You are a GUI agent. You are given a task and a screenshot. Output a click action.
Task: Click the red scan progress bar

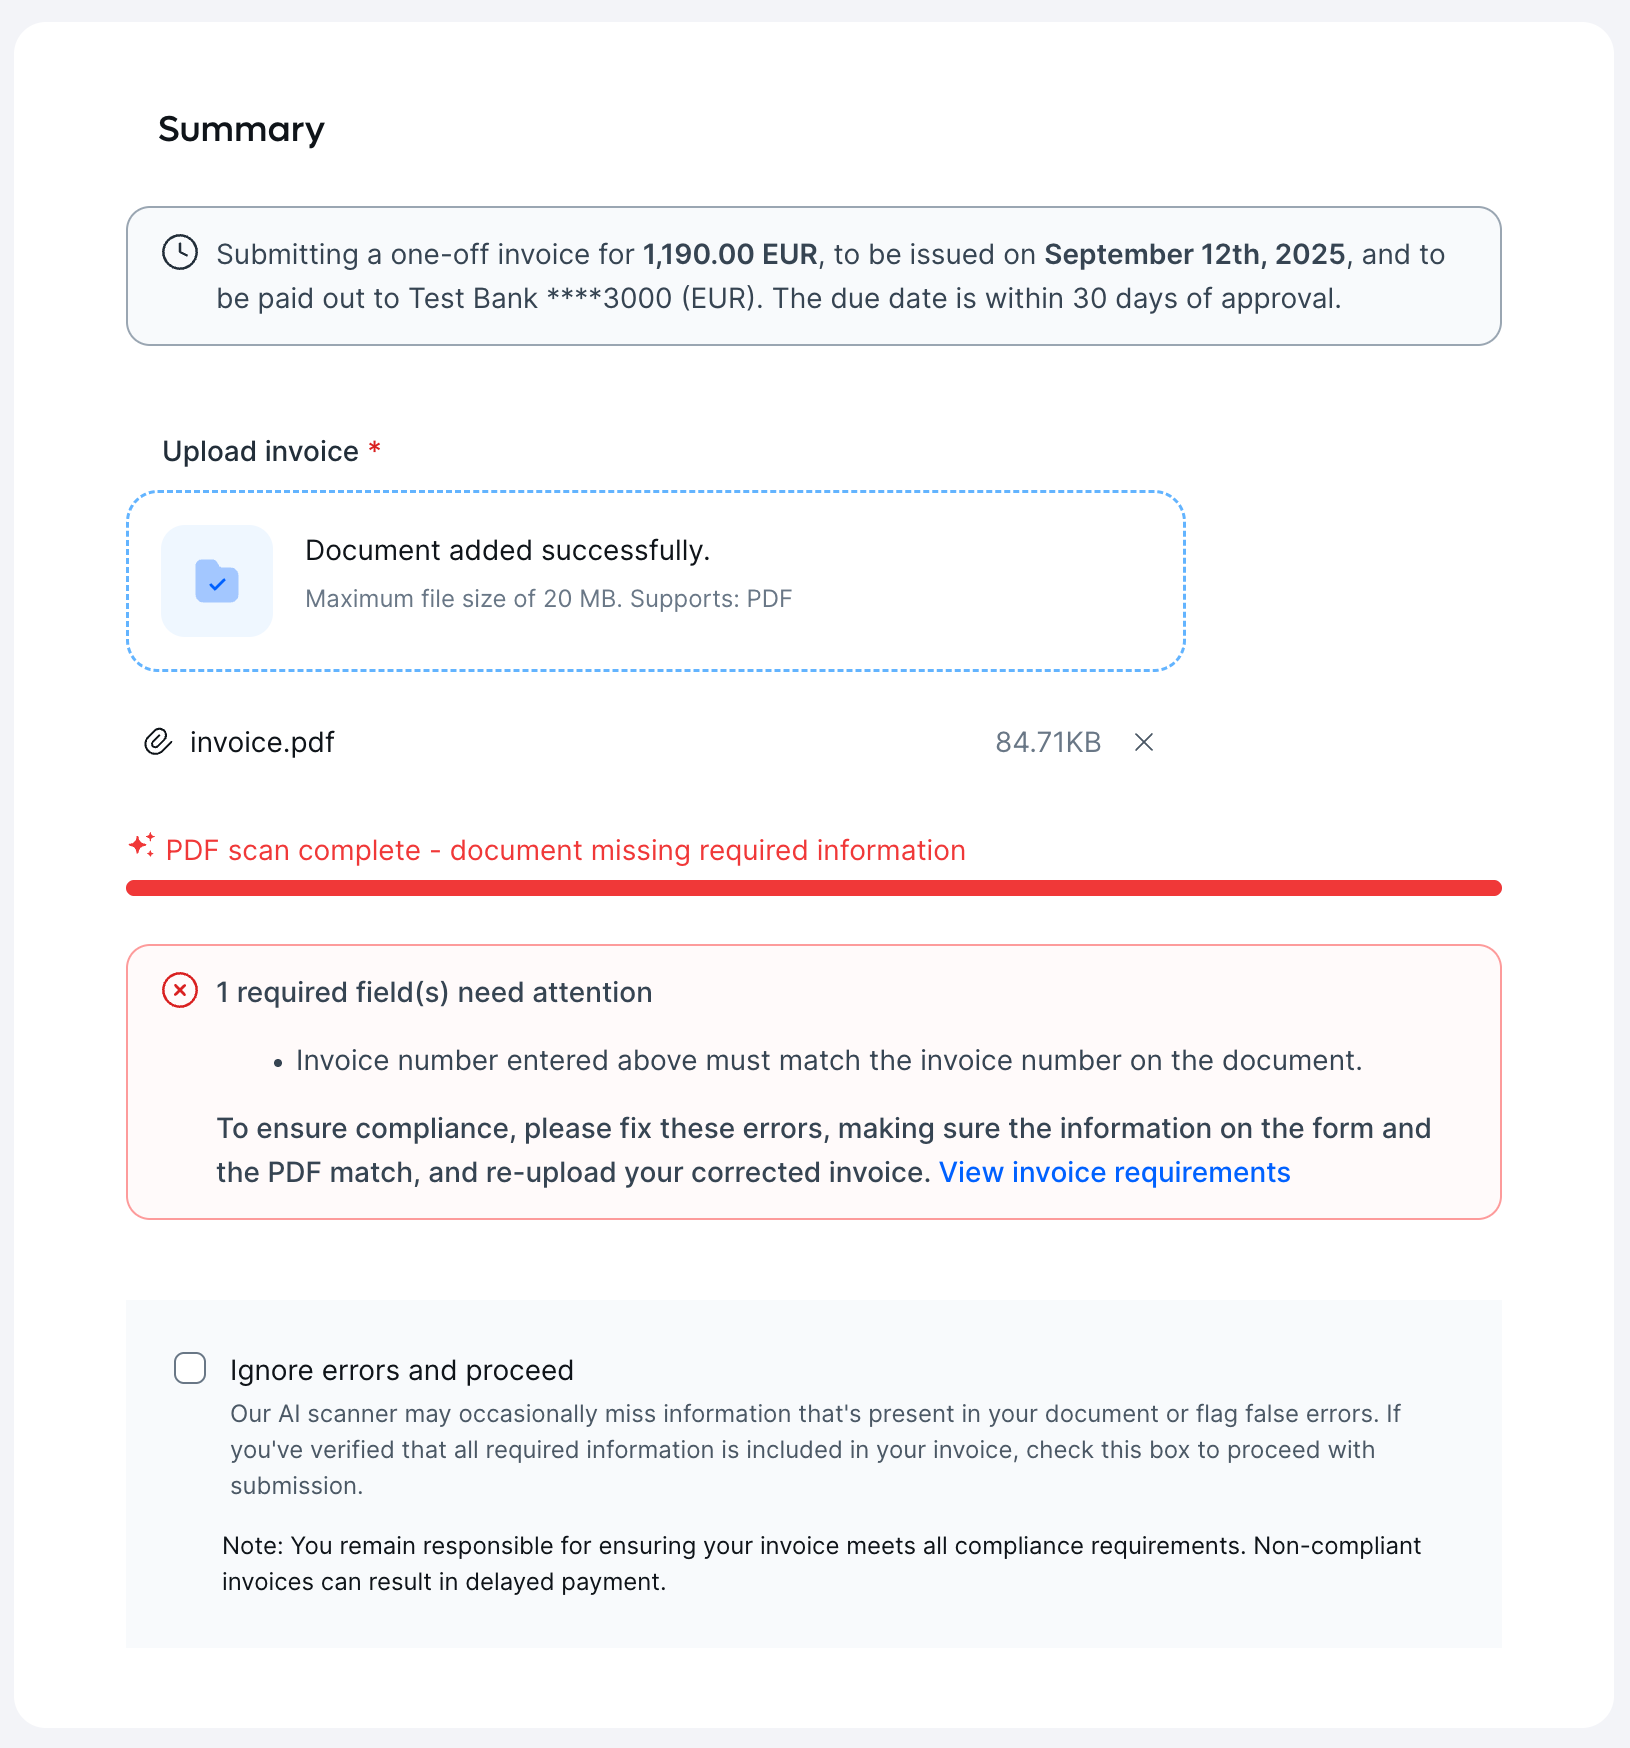[813, 888]
